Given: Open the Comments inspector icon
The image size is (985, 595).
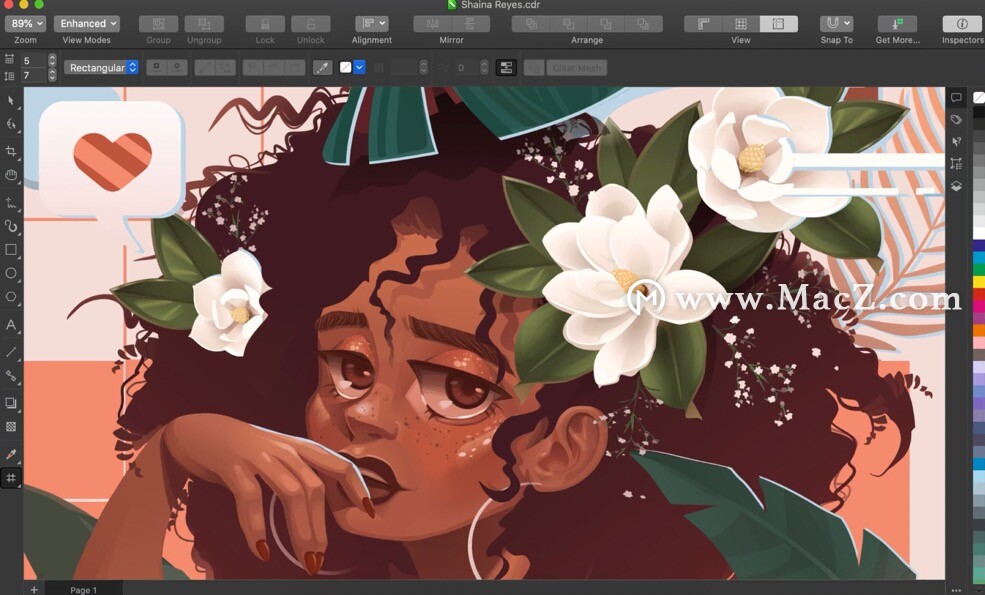Looking at the screenshot, I should coord(956,98).
